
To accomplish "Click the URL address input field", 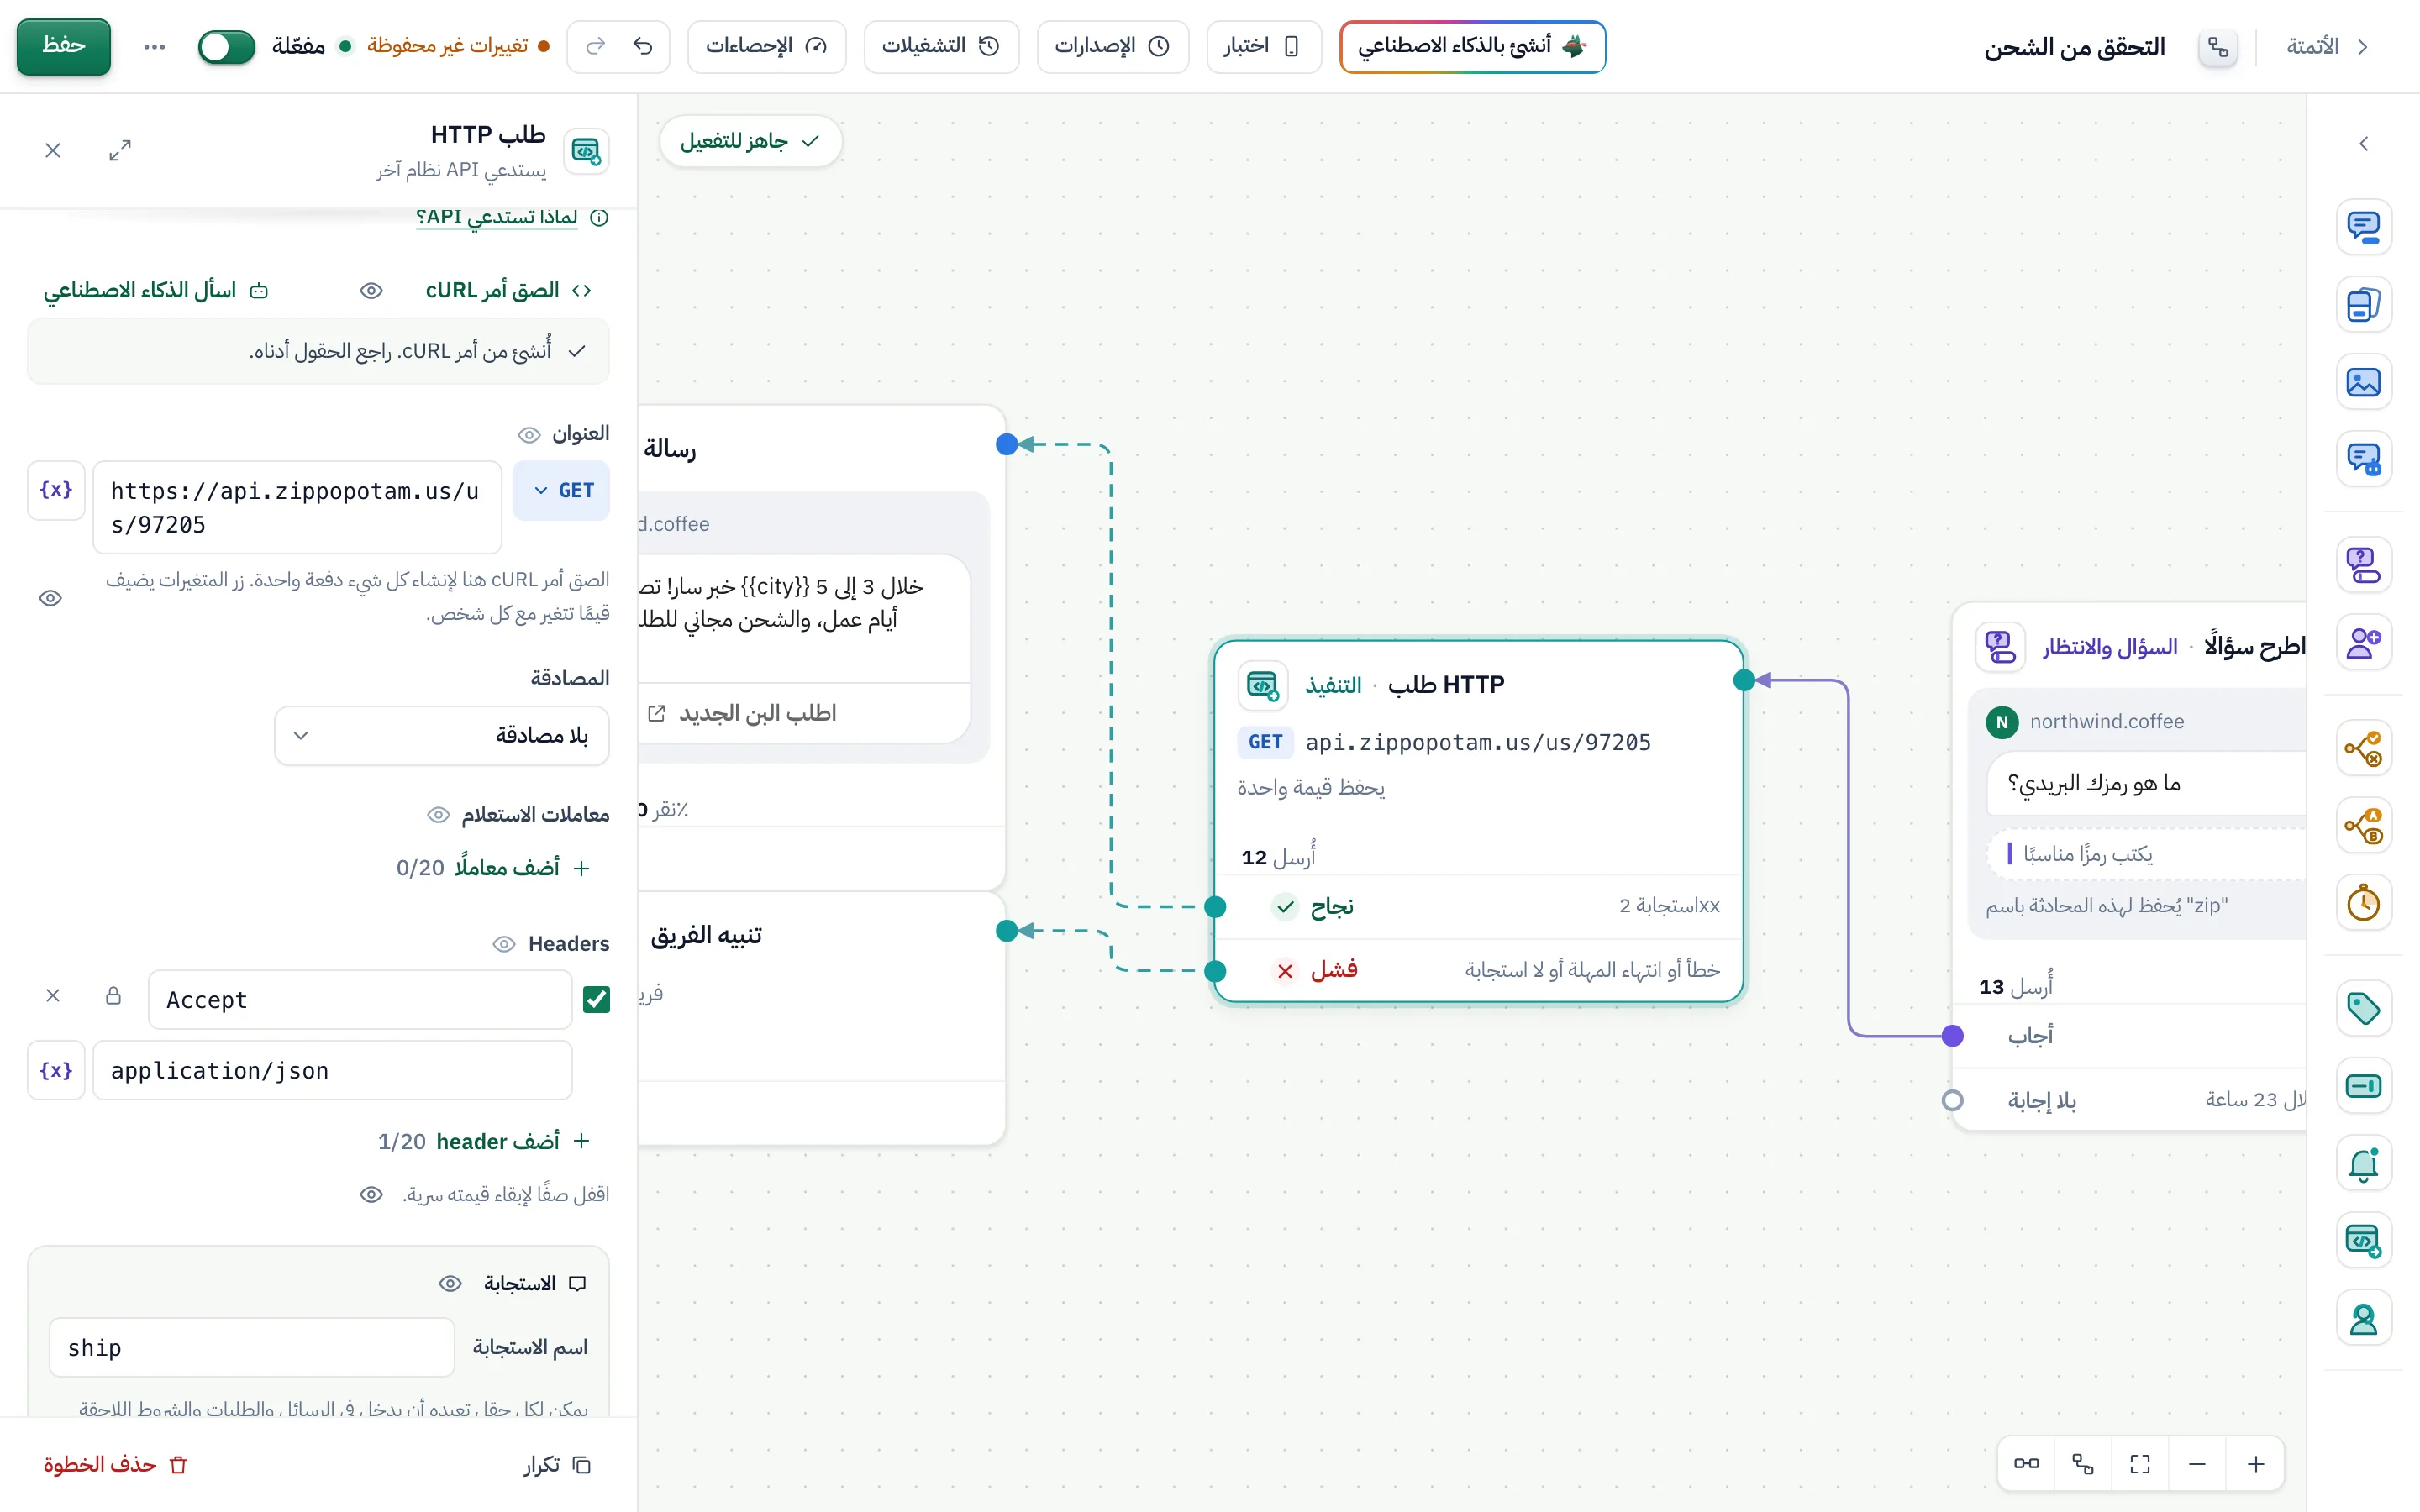I will [297, 507].
